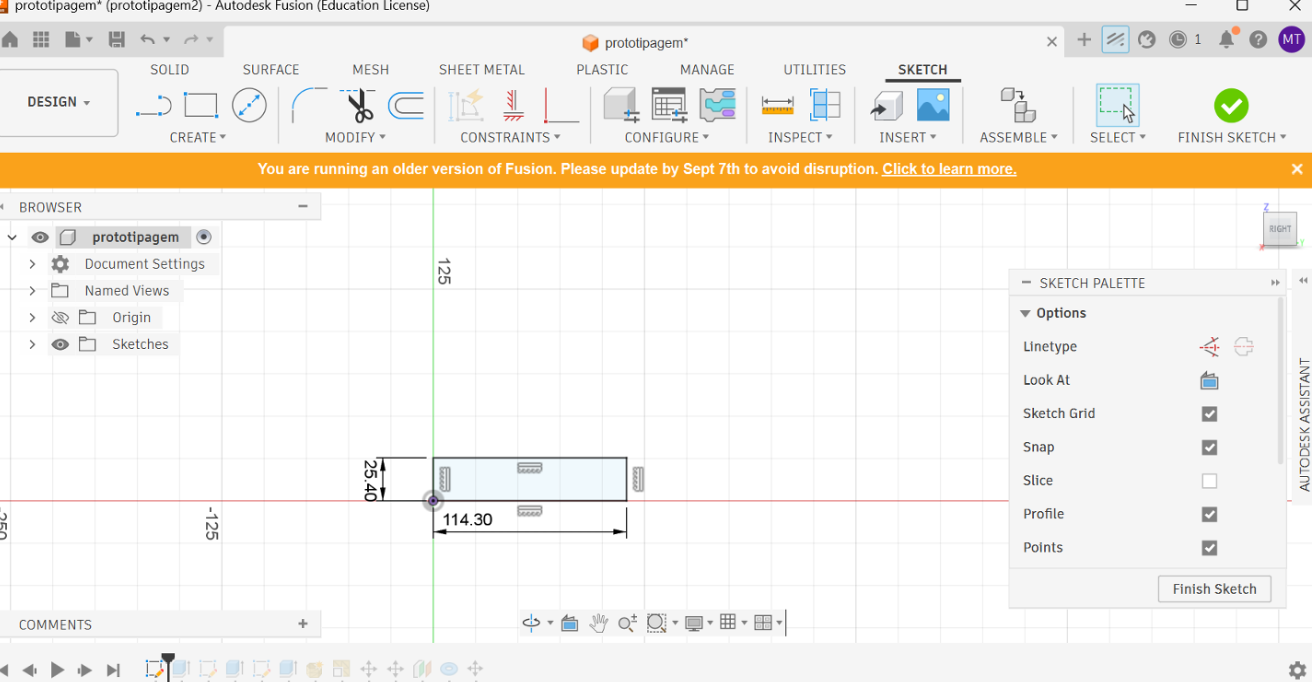Expand the Document Settings tree node

(x=32, y=264)
